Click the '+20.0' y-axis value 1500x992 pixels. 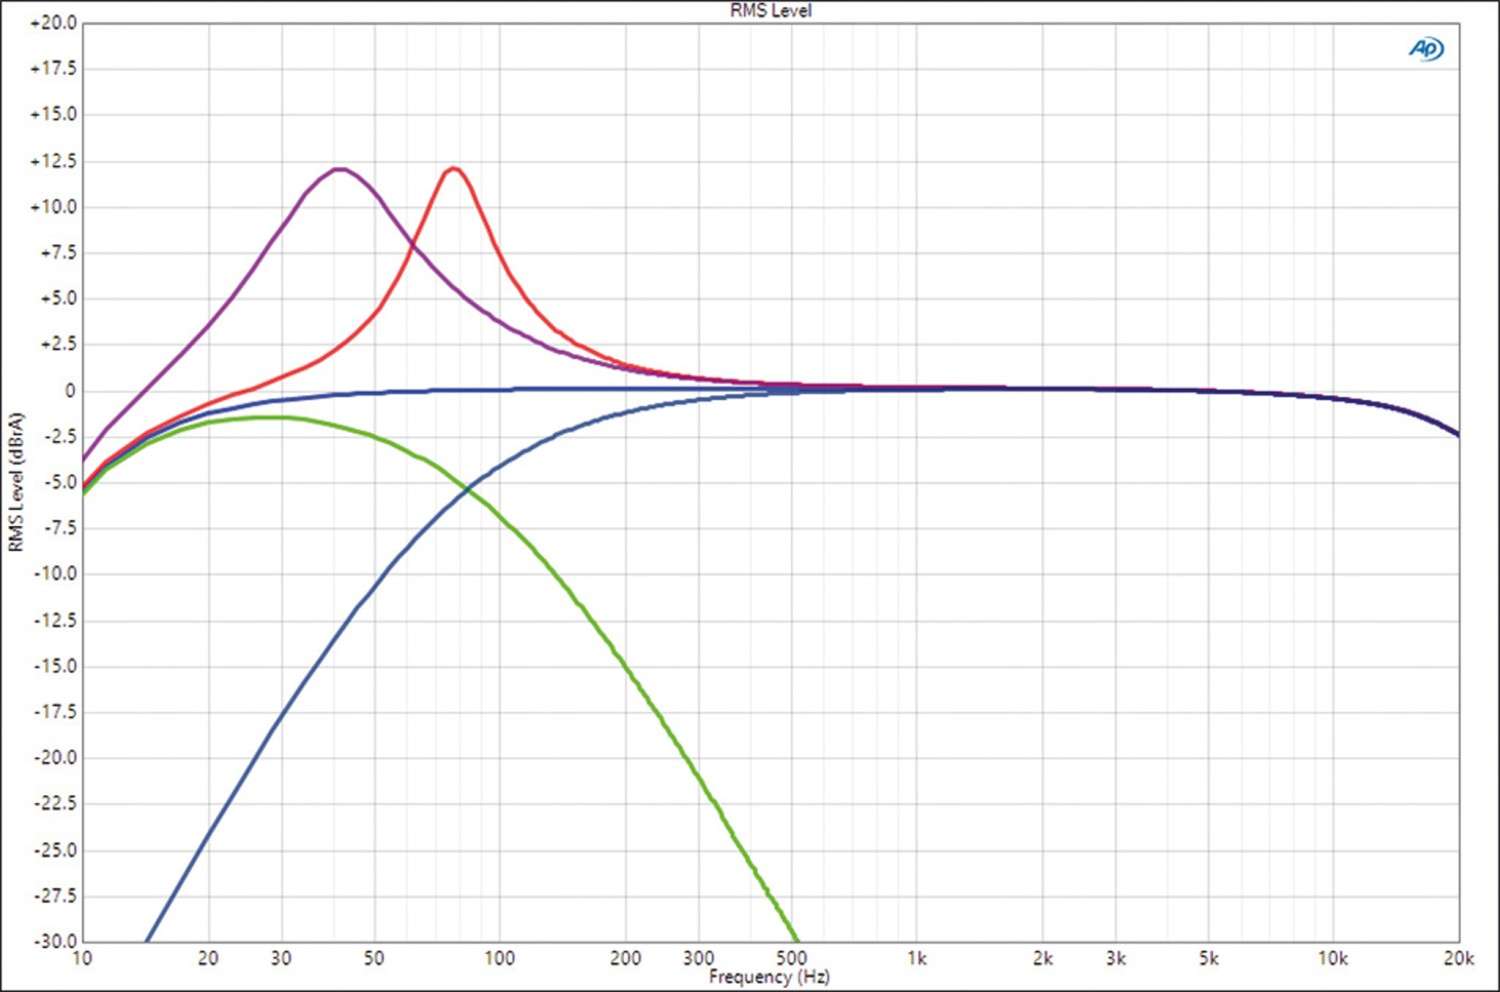click(54, 23)
